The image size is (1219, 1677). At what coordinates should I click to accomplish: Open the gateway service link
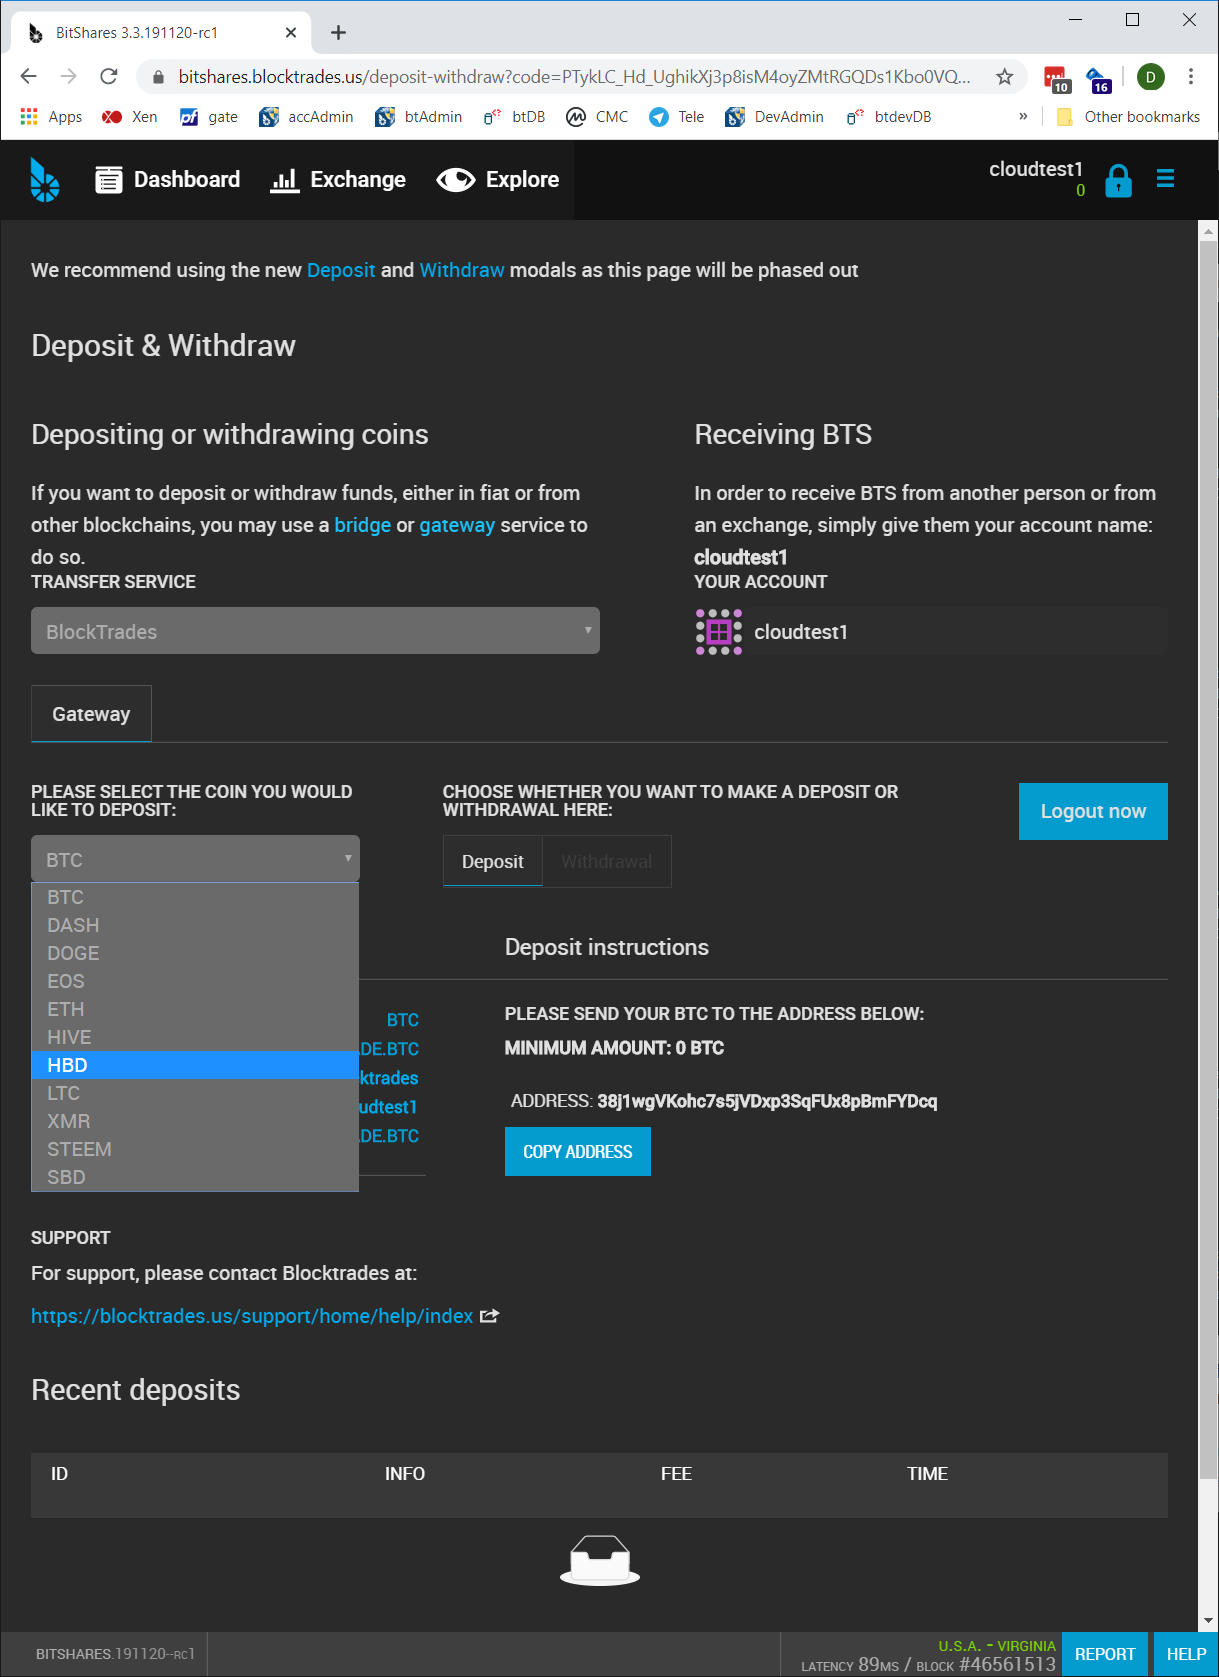pyautogui.click(x=457, y=525)
